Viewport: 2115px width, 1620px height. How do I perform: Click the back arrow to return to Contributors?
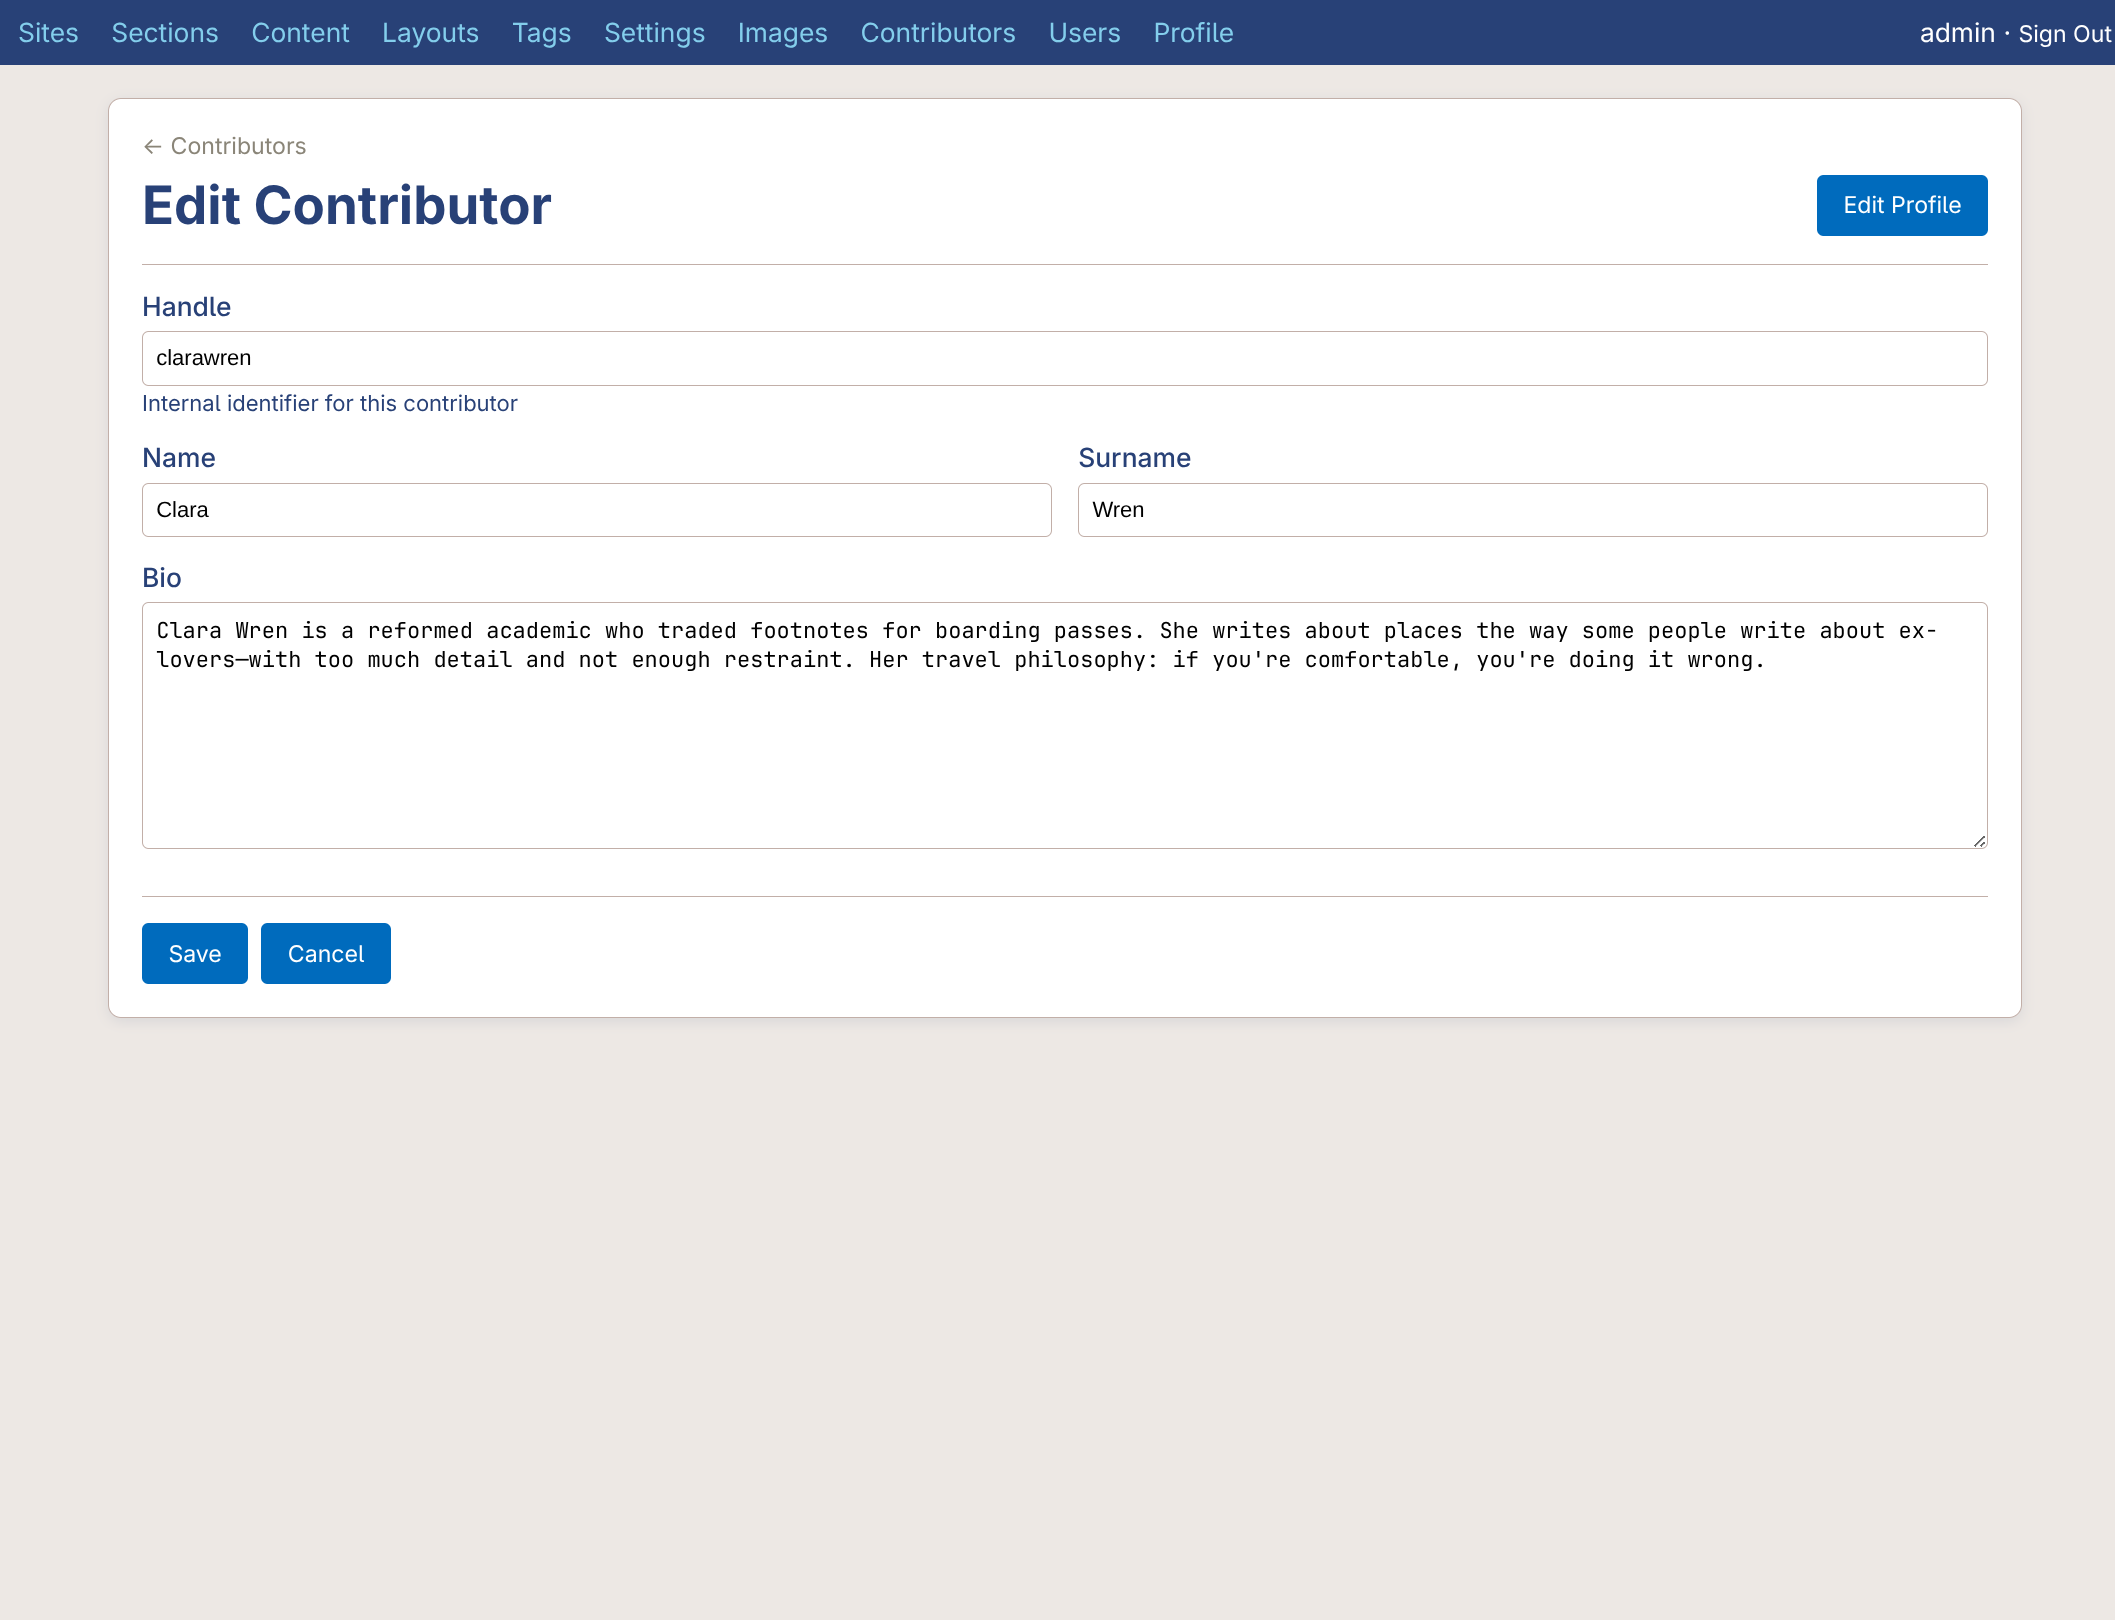(153, 146)
